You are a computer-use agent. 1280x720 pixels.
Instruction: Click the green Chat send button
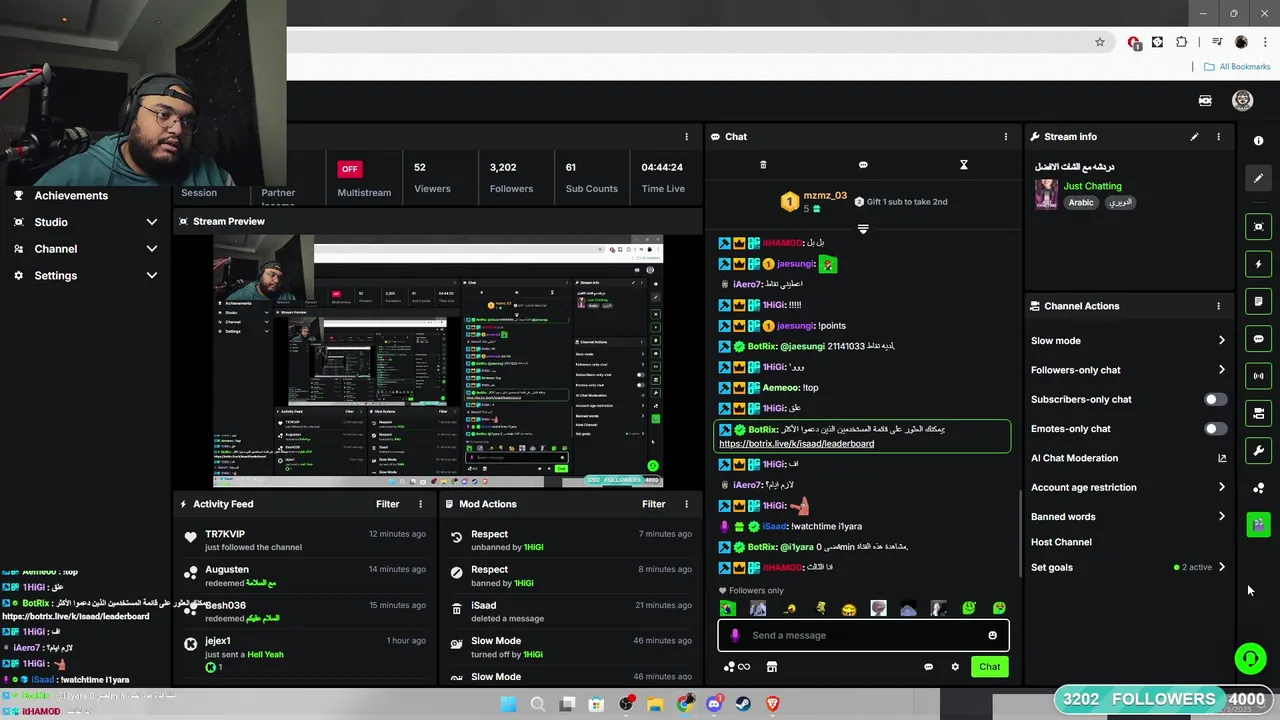pos(989,667)
